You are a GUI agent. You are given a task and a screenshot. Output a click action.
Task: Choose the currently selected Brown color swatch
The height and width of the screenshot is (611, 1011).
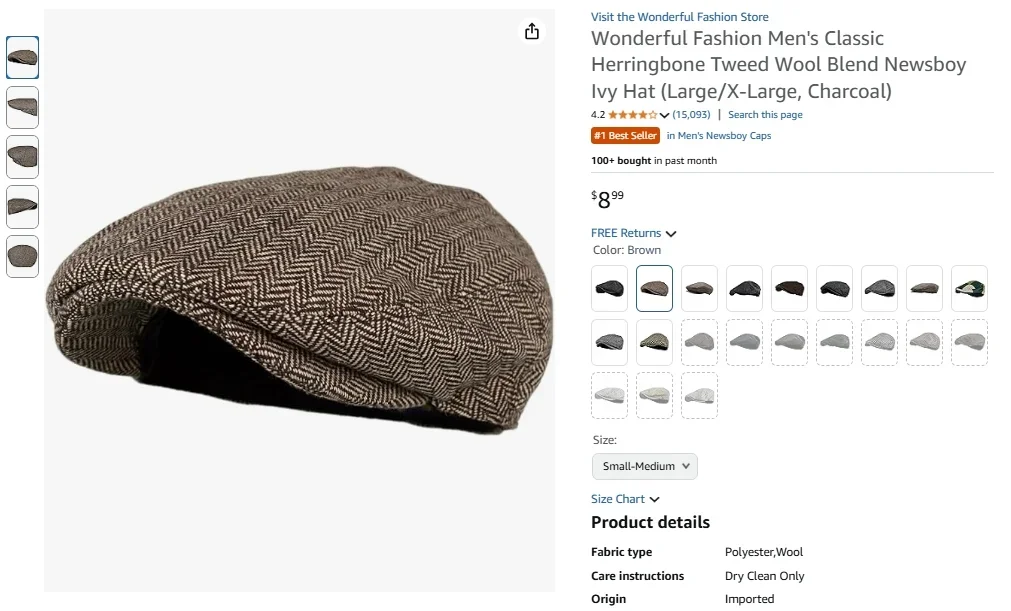[654, 288]
